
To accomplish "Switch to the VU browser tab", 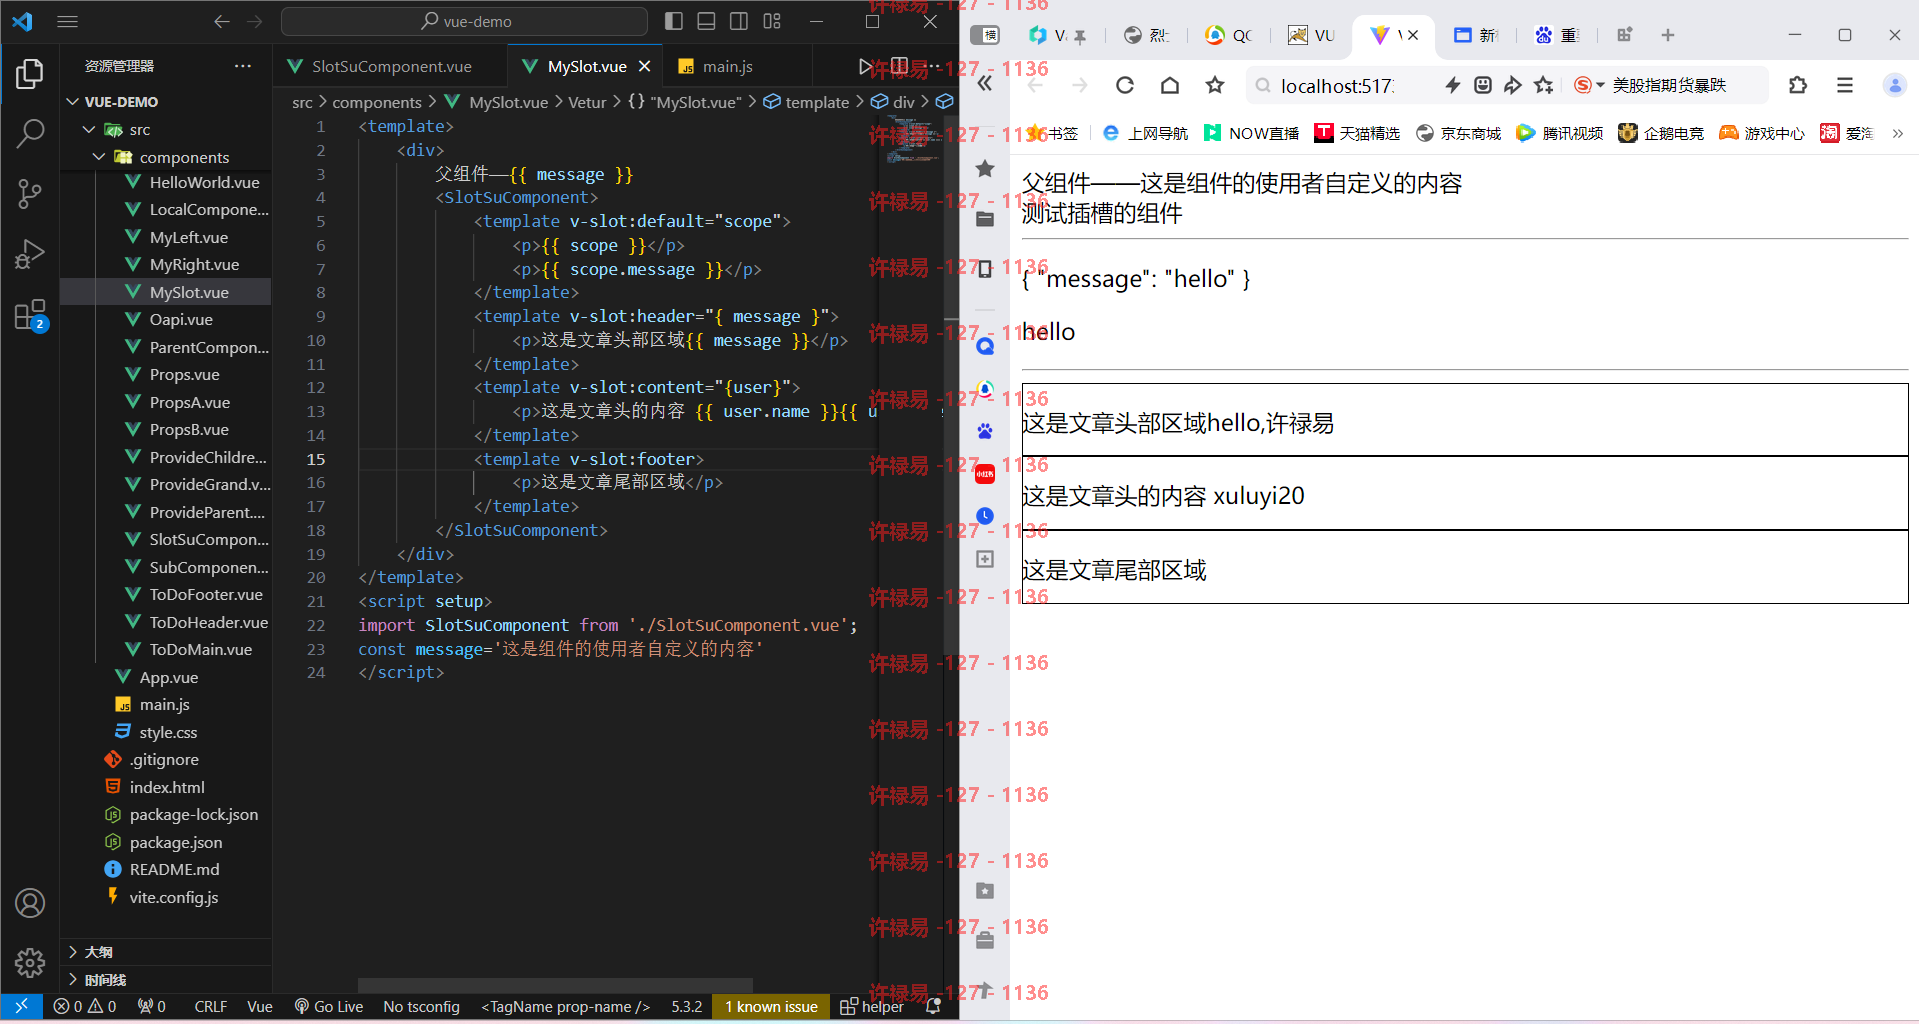I will coord(1312,35).
